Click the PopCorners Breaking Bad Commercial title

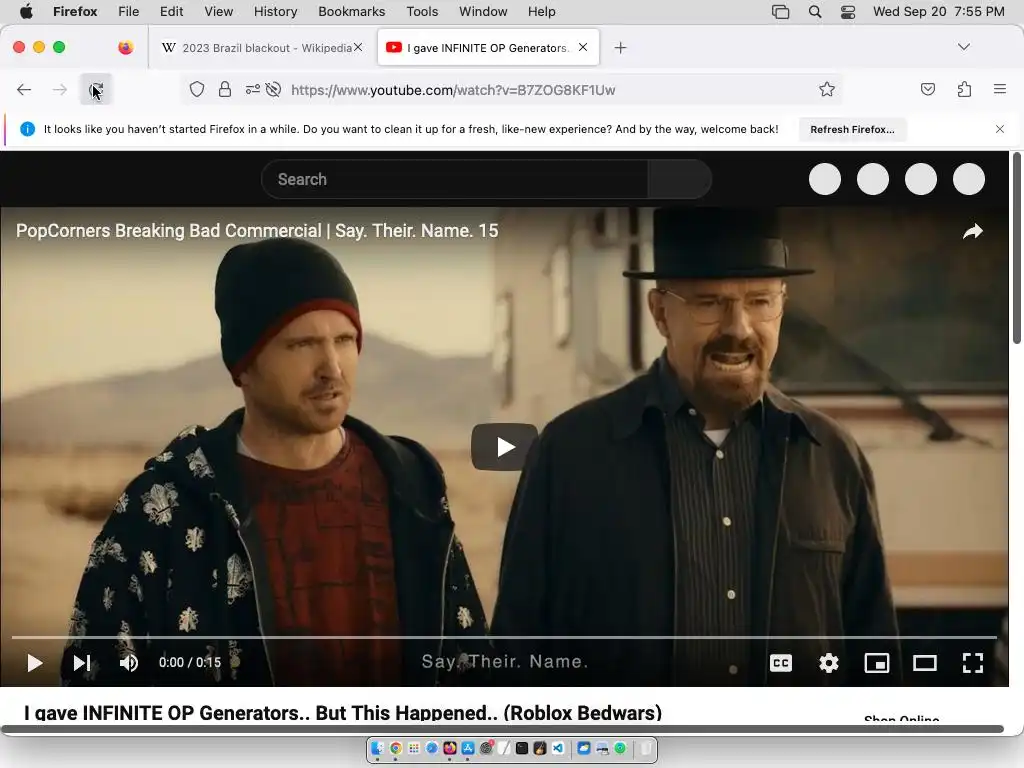pos(257,231)
